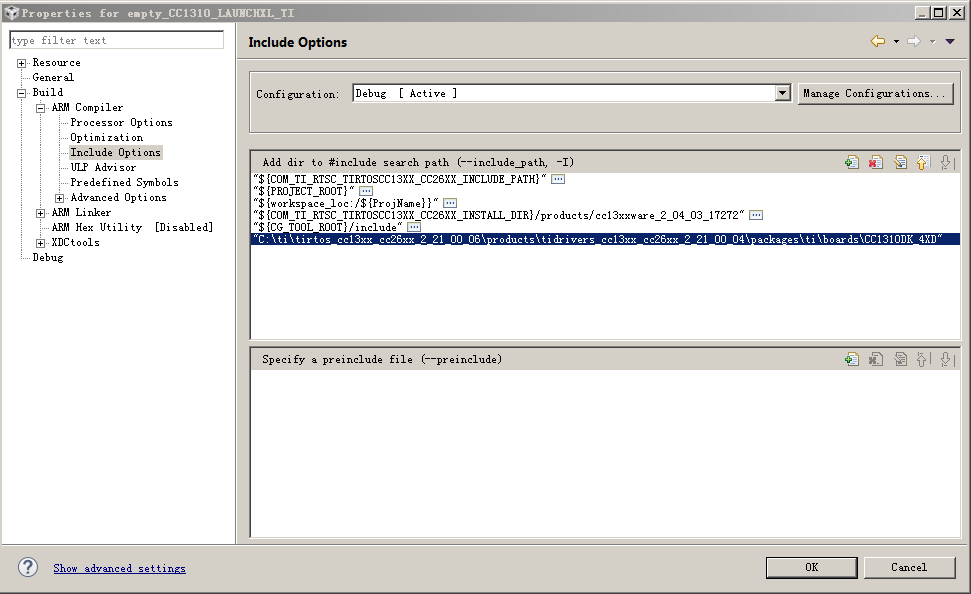971x594 pixels.
Task: Open the properties page view menu triangle
Action: tap(950, 41)
